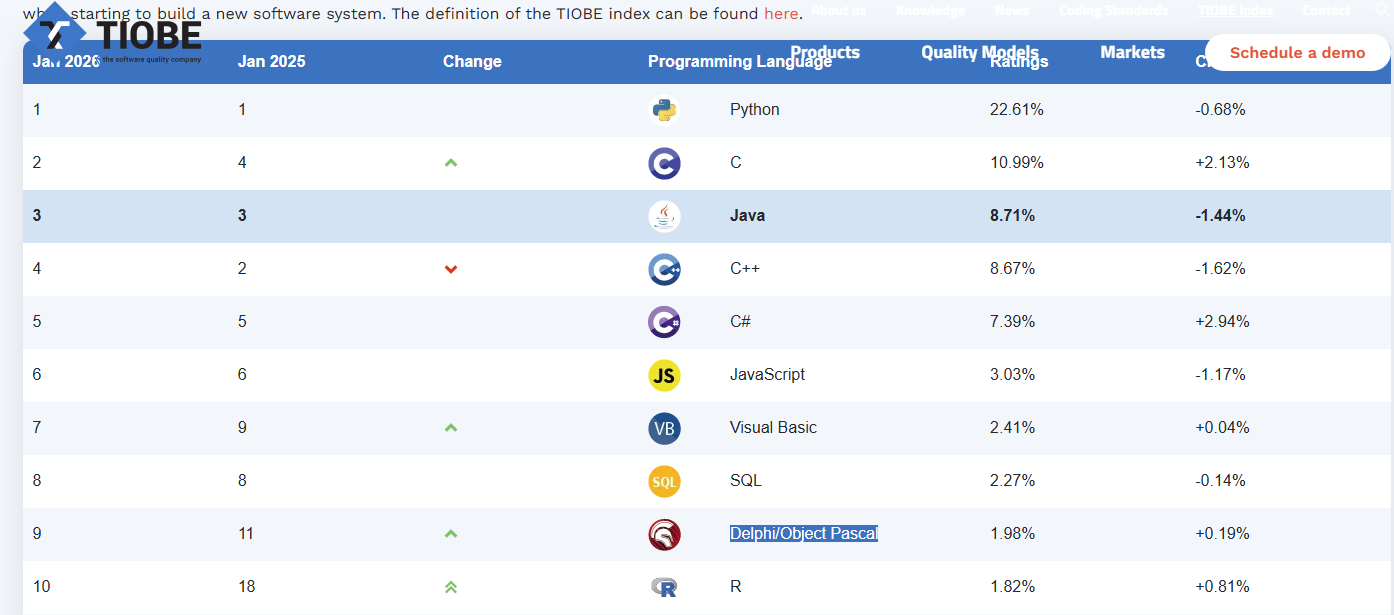
Task: Click the C++ logo icon
Action: point(664,269)
